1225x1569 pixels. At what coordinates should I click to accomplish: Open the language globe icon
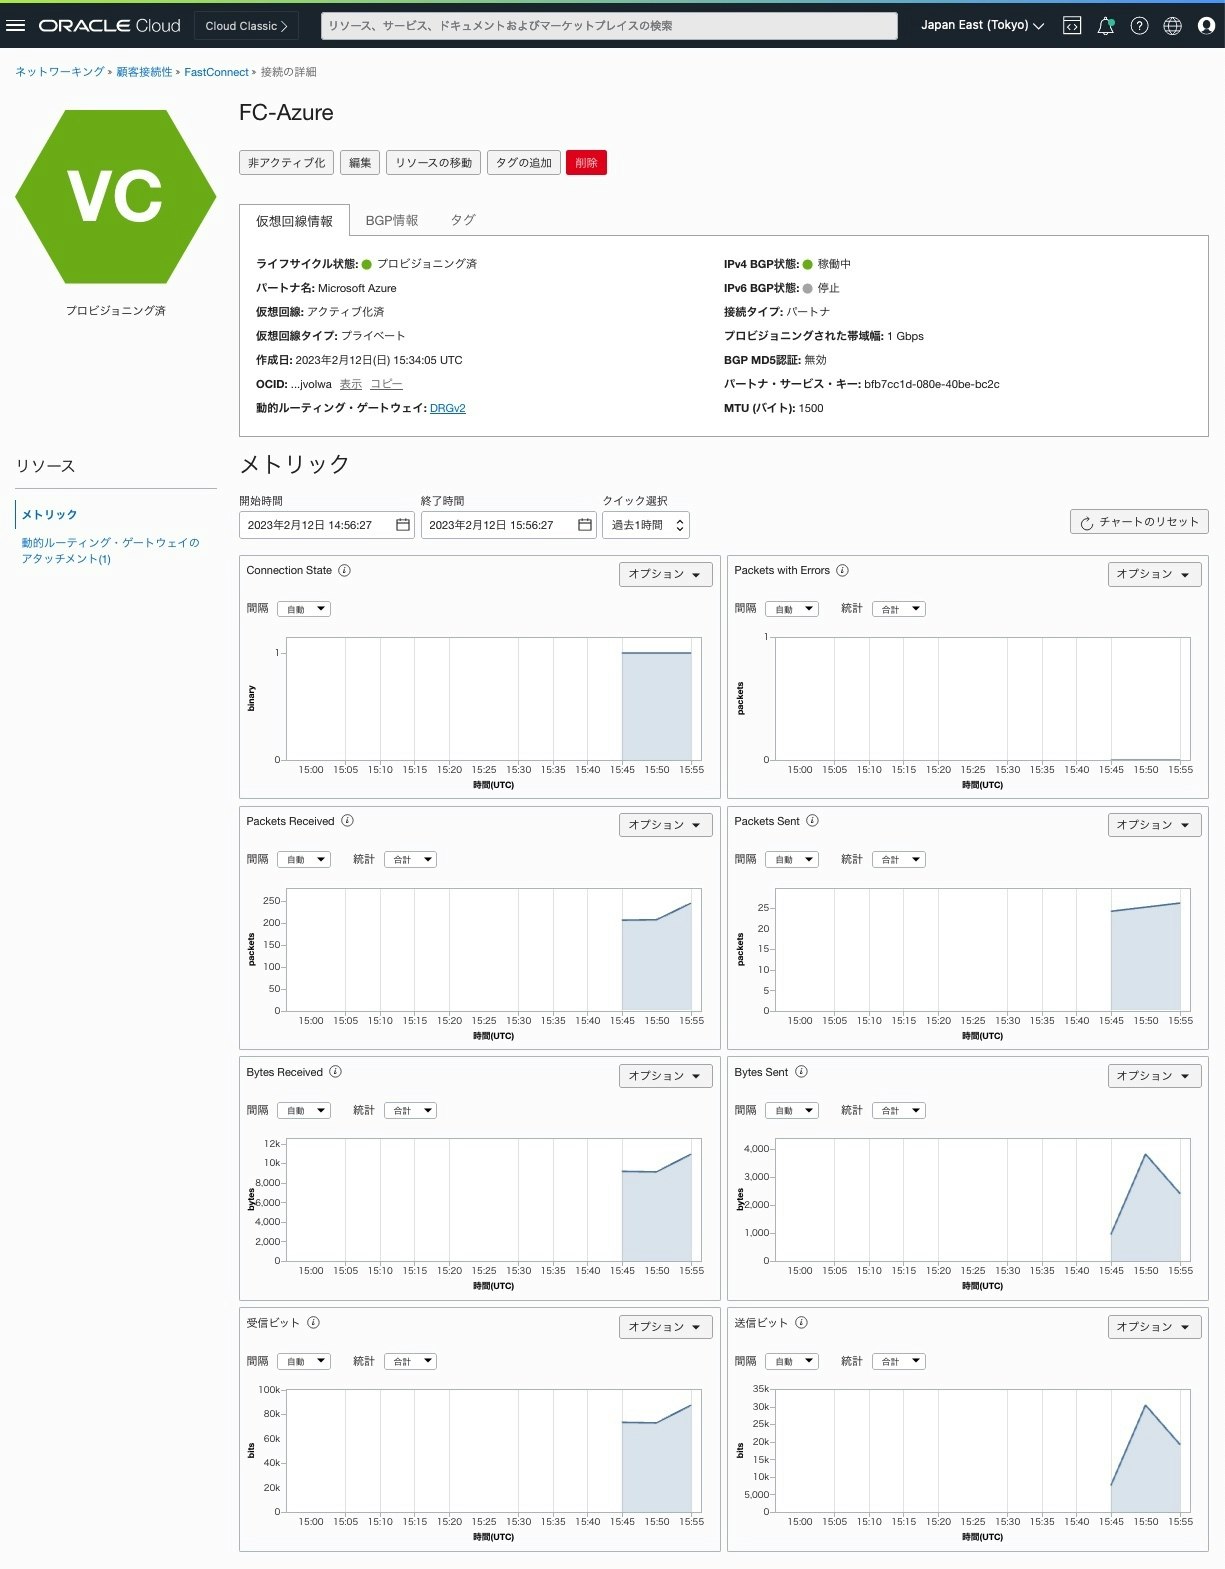[1173, 26]
